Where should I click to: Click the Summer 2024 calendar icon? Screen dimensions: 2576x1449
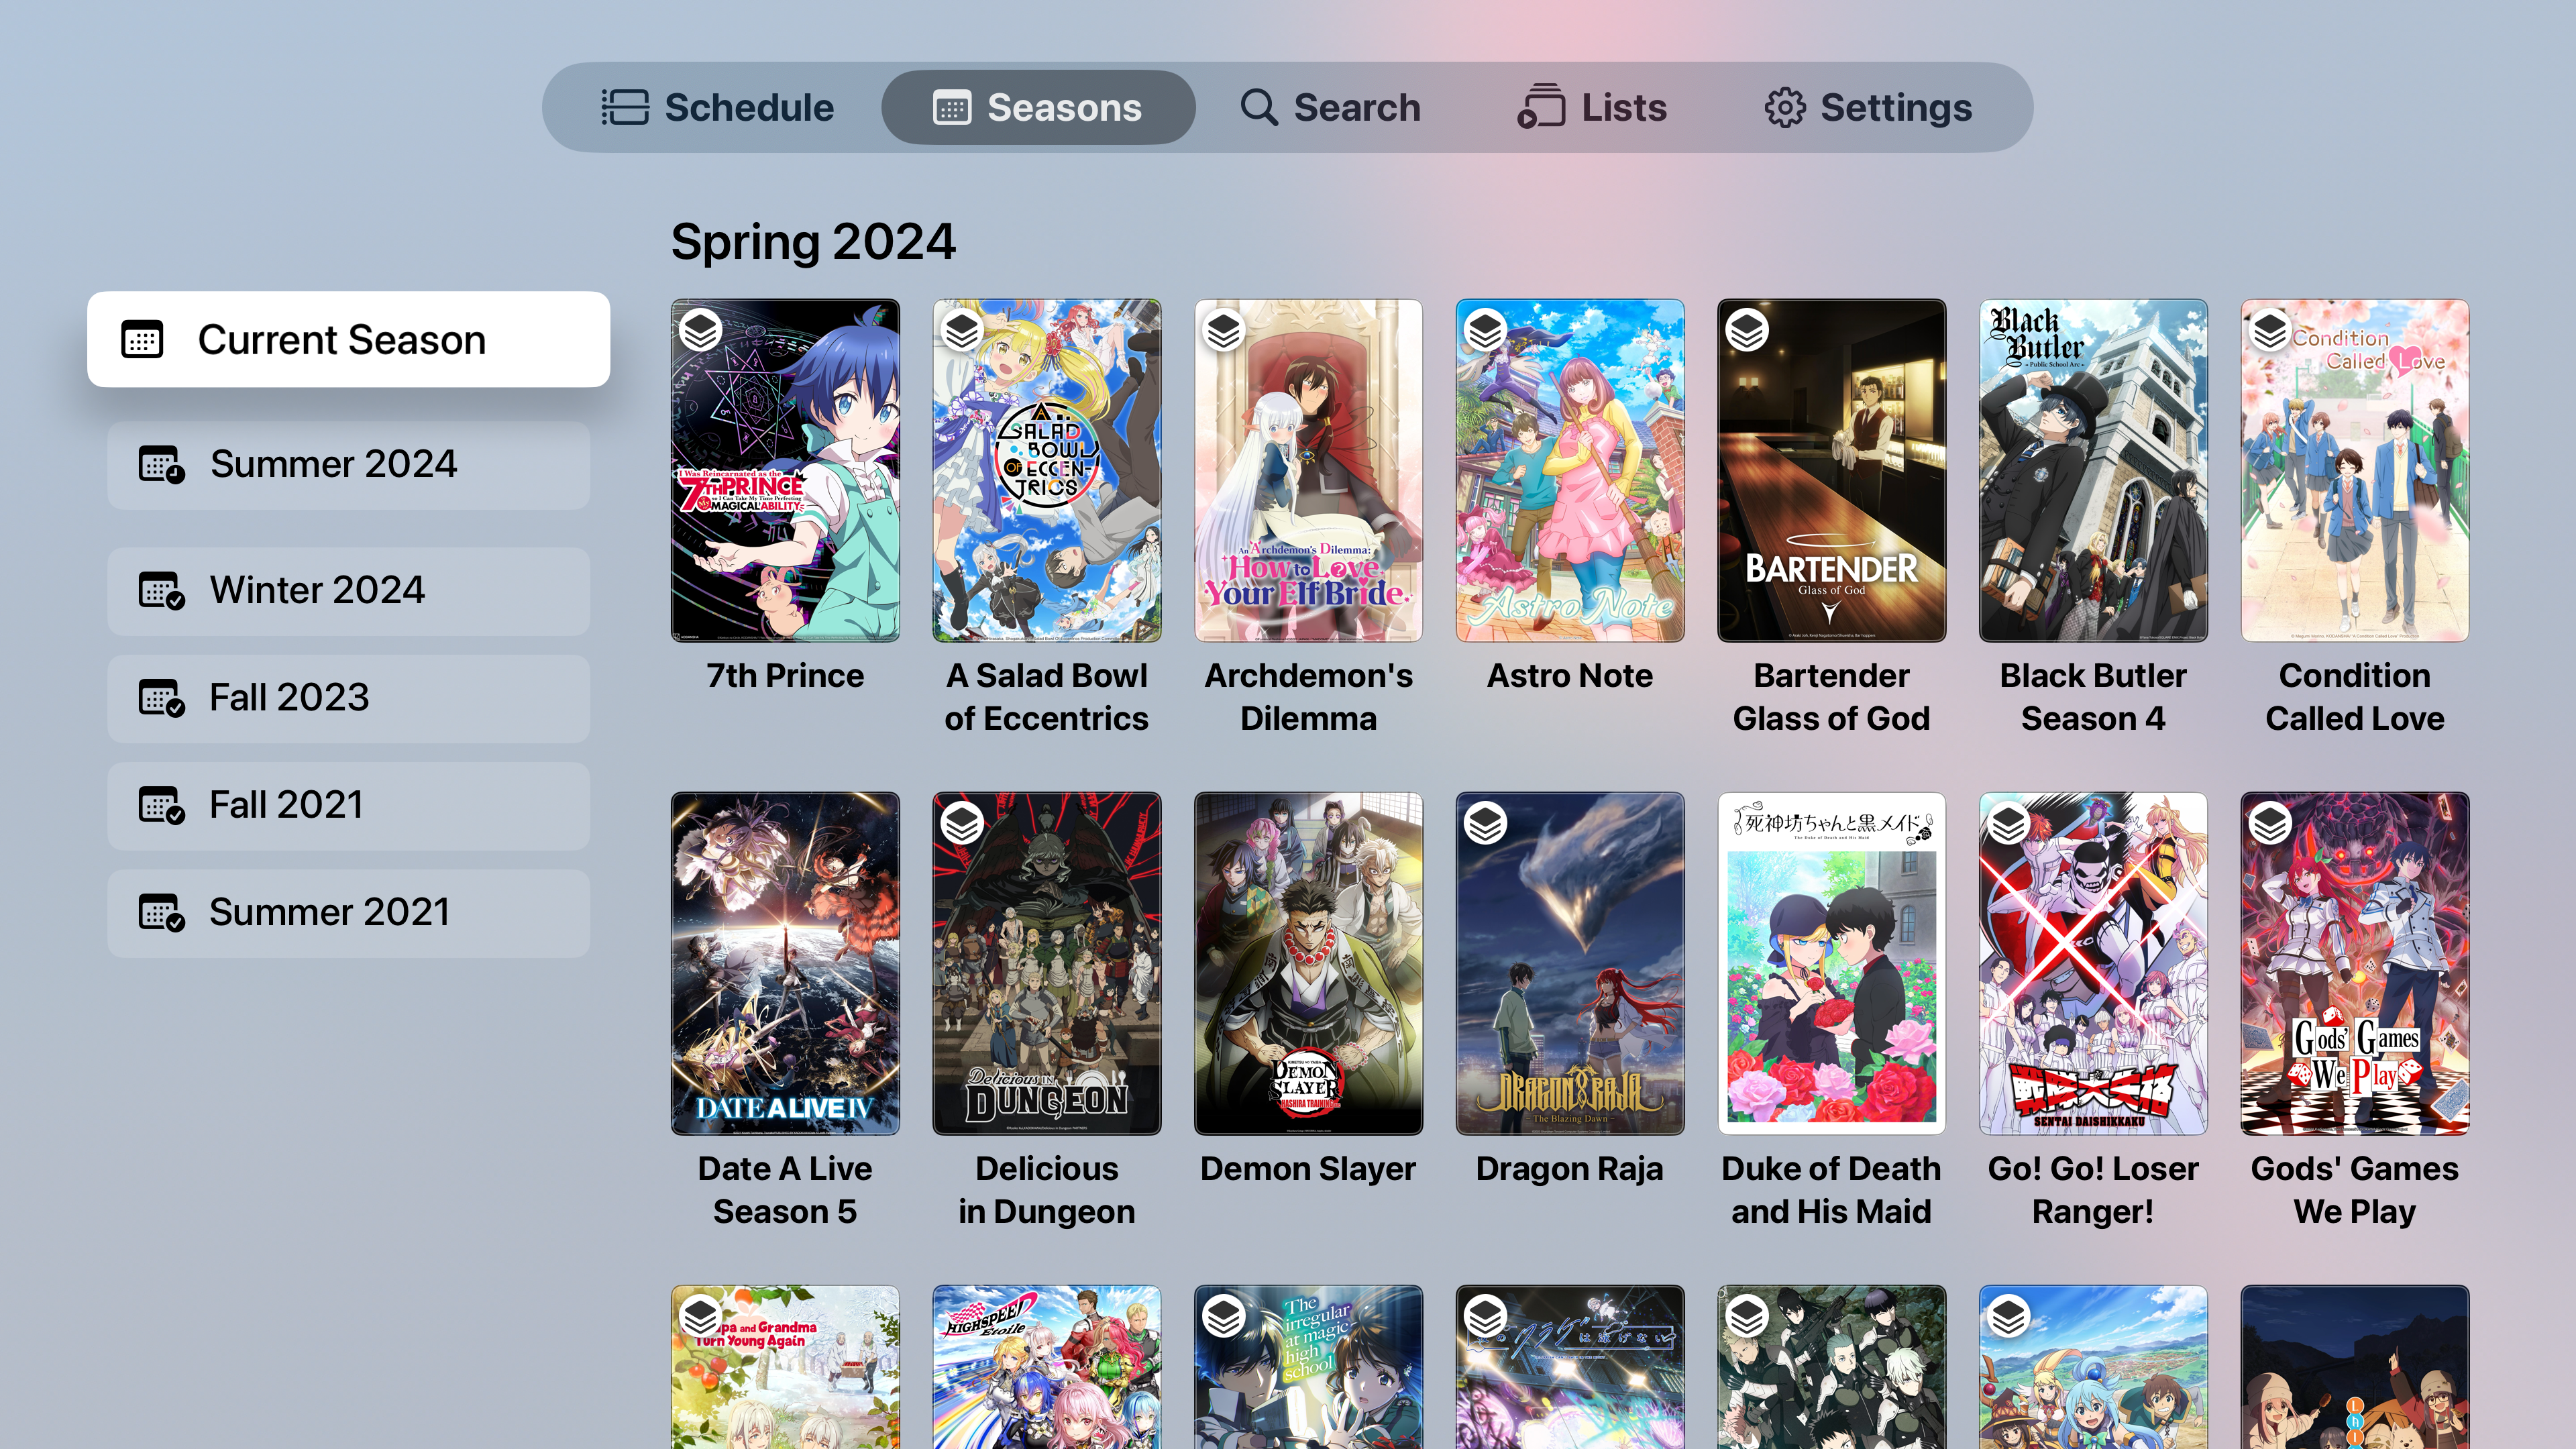pyautogui.click(x=161, y=465)
